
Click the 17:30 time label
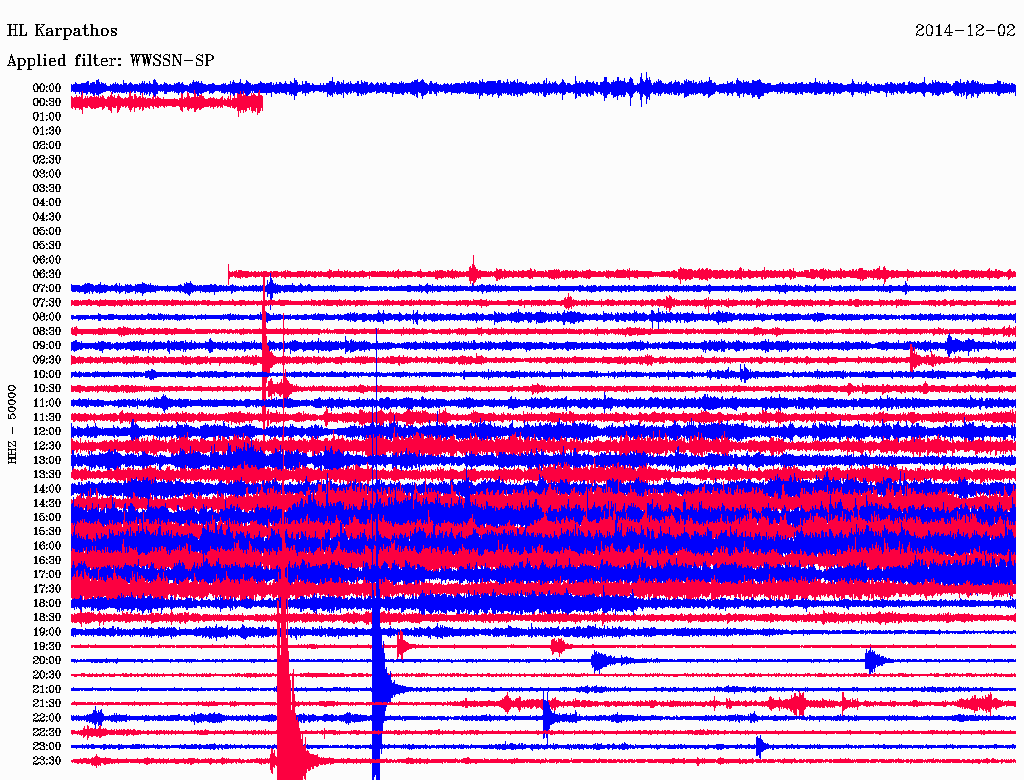click(x=47, y=589)
